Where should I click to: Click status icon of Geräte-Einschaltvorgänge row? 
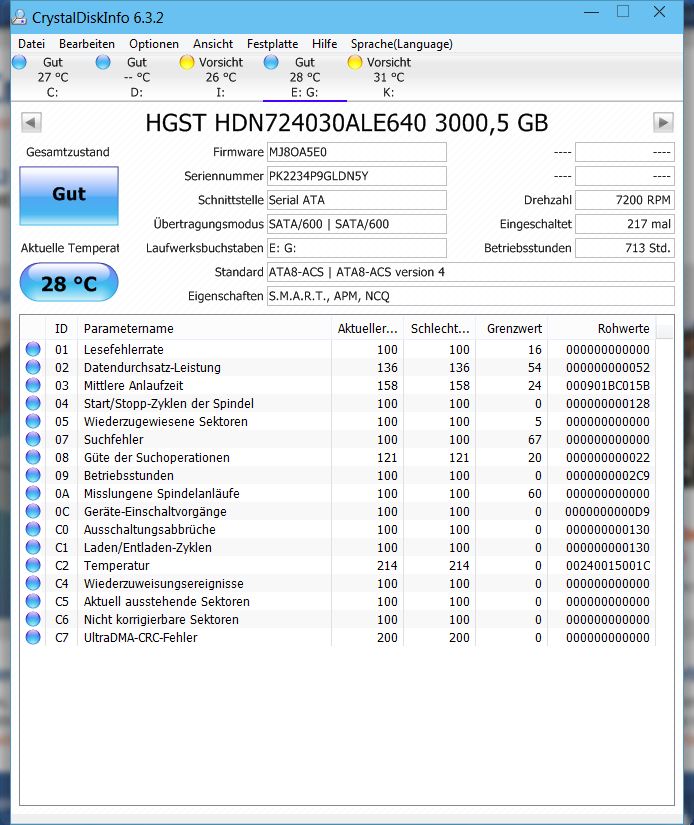click(x=33, y=511)
